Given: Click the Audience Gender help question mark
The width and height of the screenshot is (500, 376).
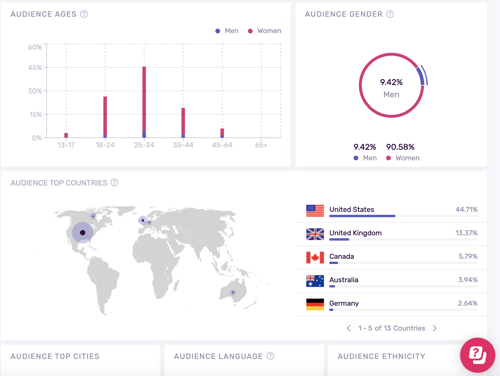Looking at the screenshot, I should 390,14.
